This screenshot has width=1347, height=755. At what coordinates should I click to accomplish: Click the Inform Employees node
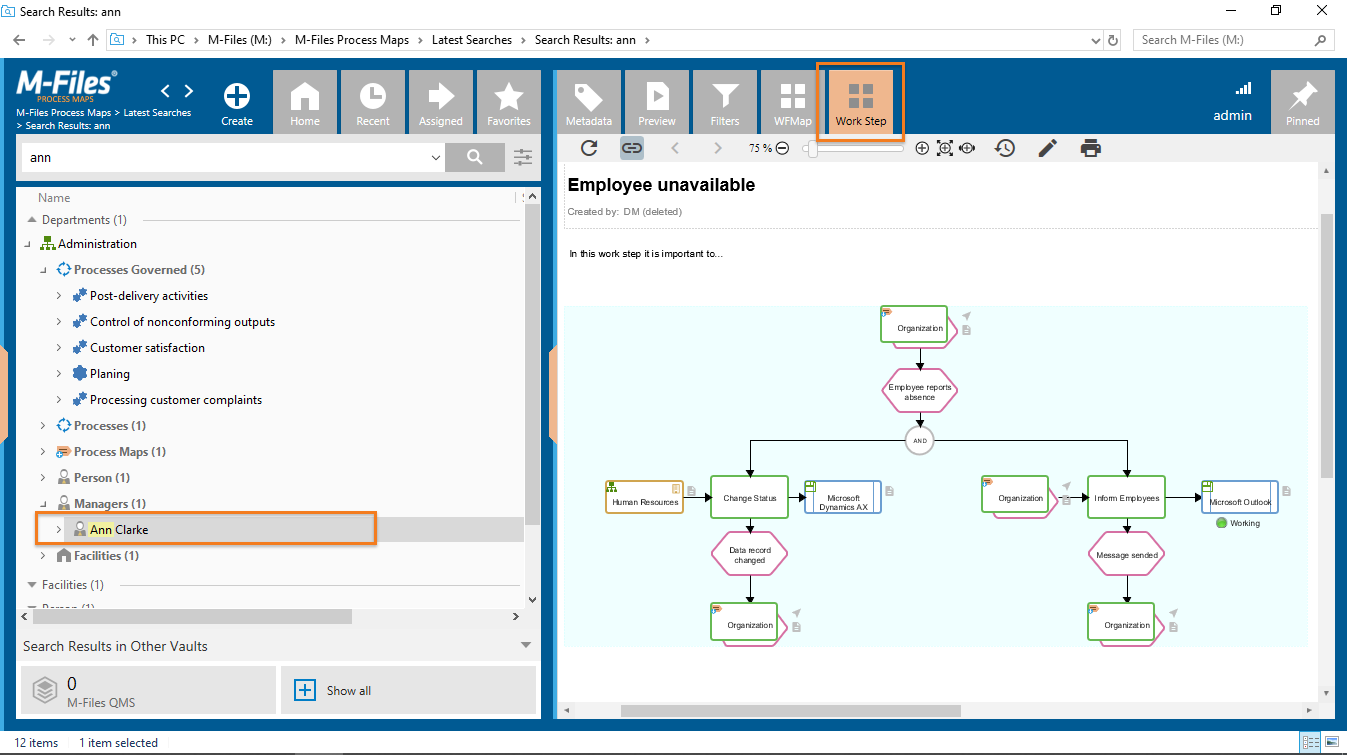tap(1126, 497)
